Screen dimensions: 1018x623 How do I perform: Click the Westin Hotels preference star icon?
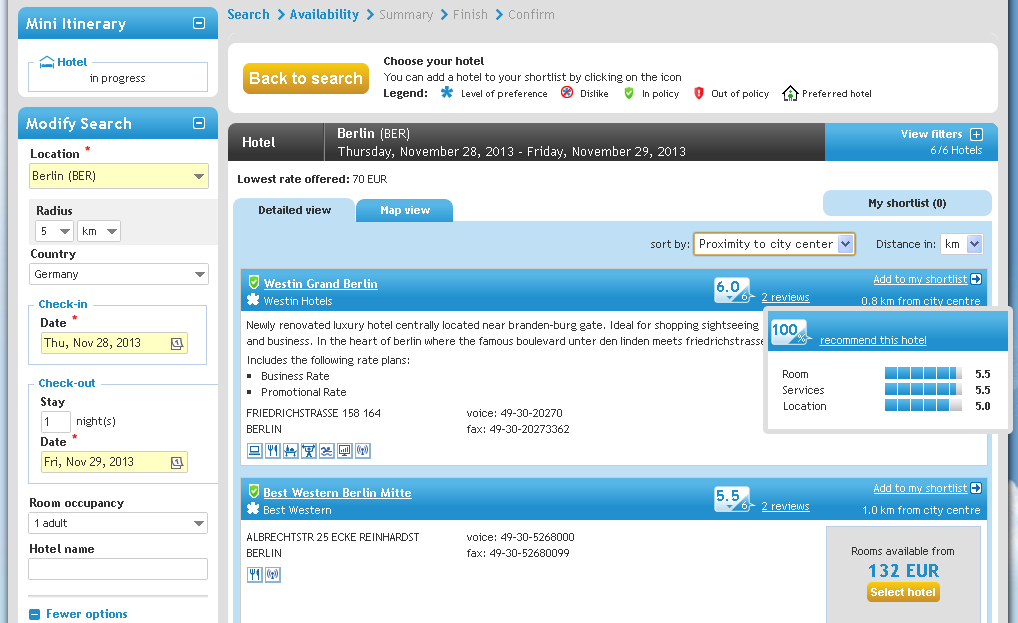pyautogui.click(x=253, y=300)
